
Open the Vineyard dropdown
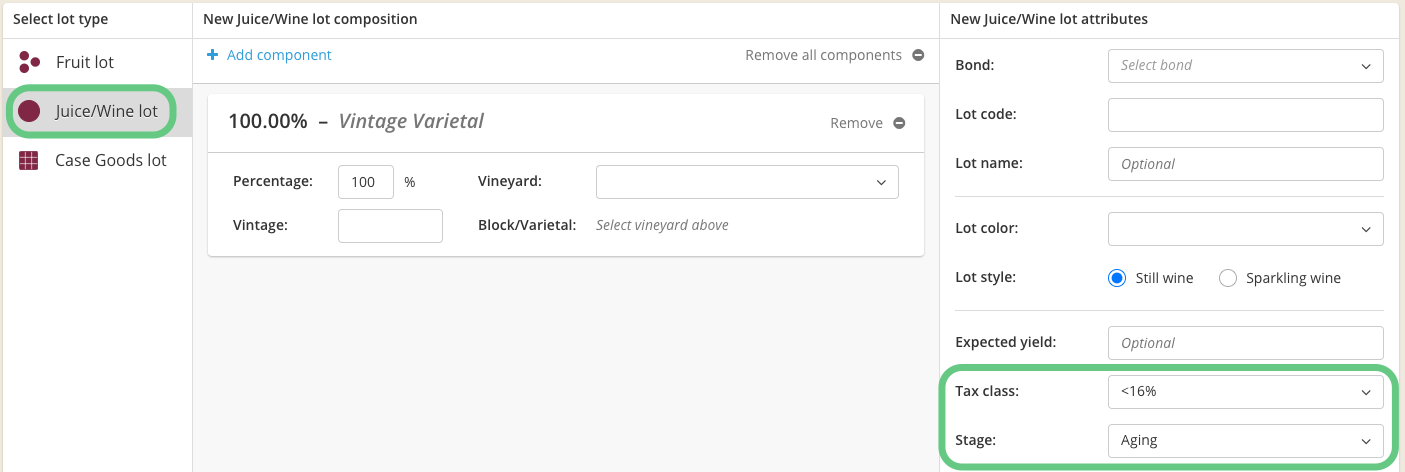coord(747,182)
